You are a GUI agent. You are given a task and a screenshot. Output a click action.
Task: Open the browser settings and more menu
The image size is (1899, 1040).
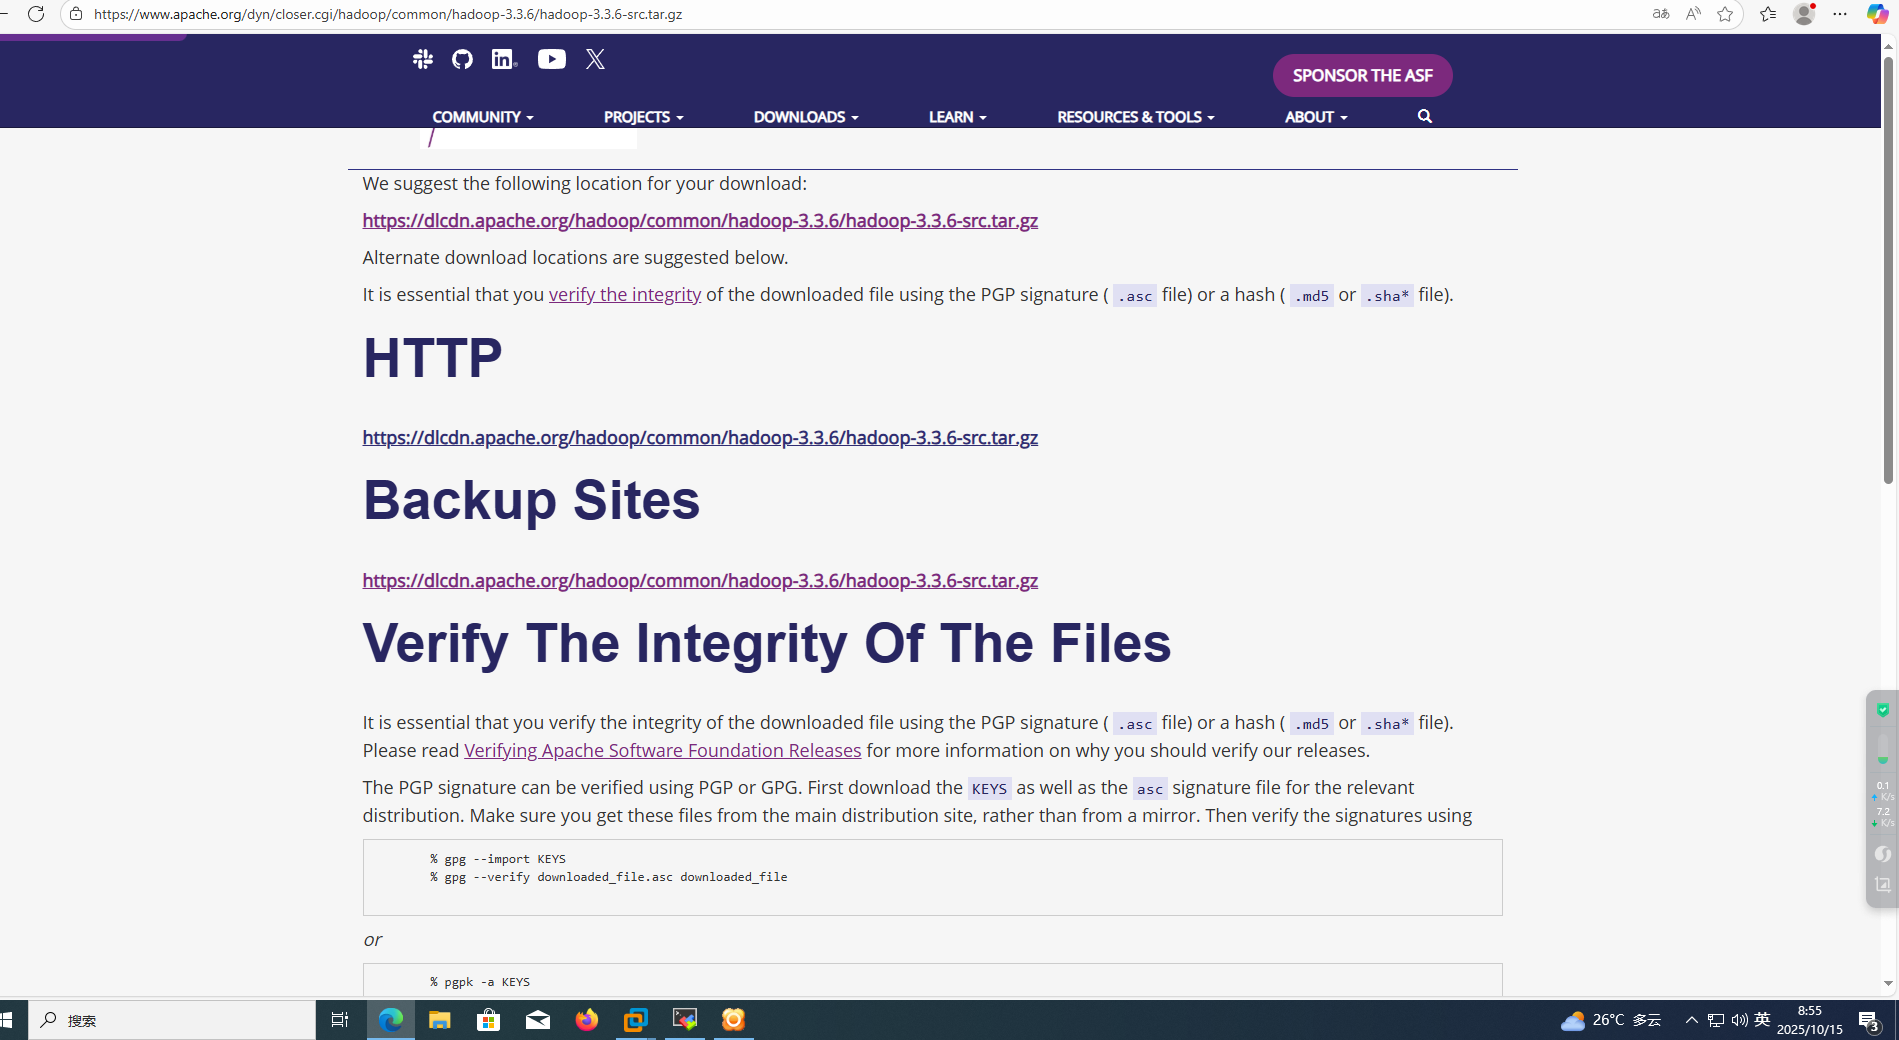pyautogui.click(x=1840, y=14)
